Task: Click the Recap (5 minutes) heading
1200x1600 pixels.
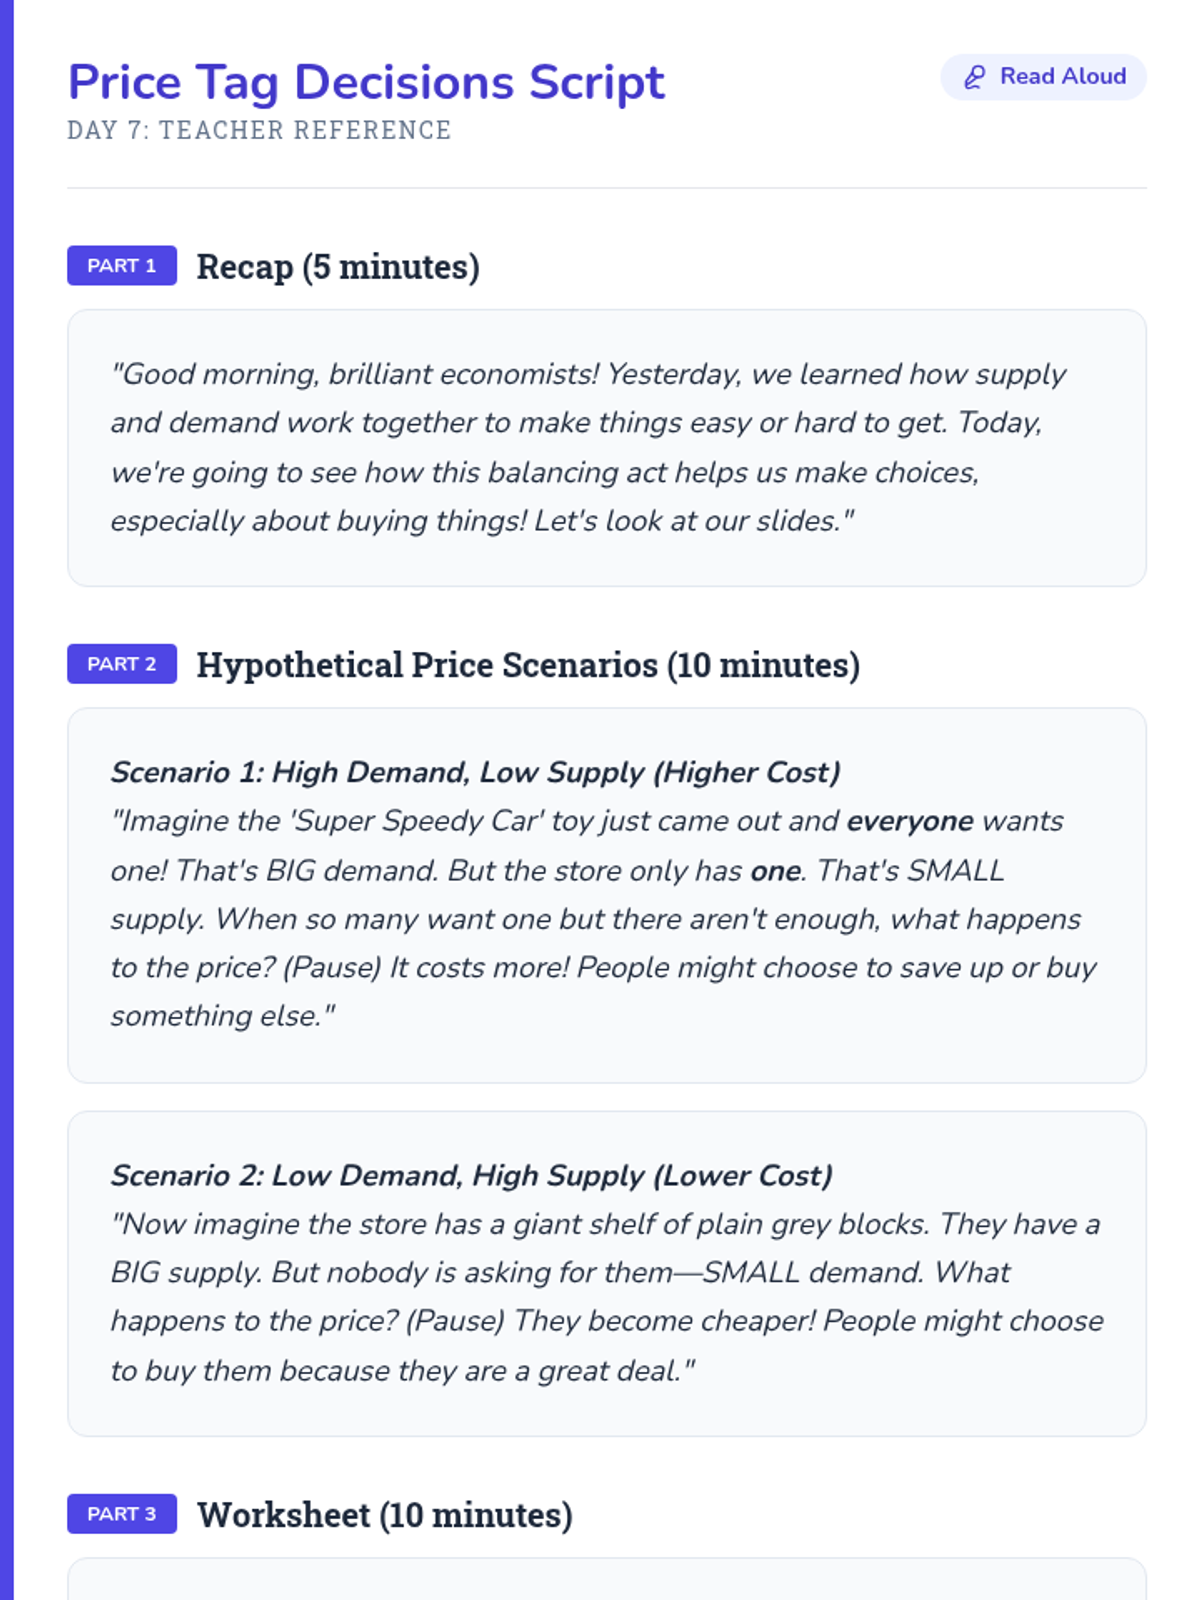Action: click(x=338, y=267)
